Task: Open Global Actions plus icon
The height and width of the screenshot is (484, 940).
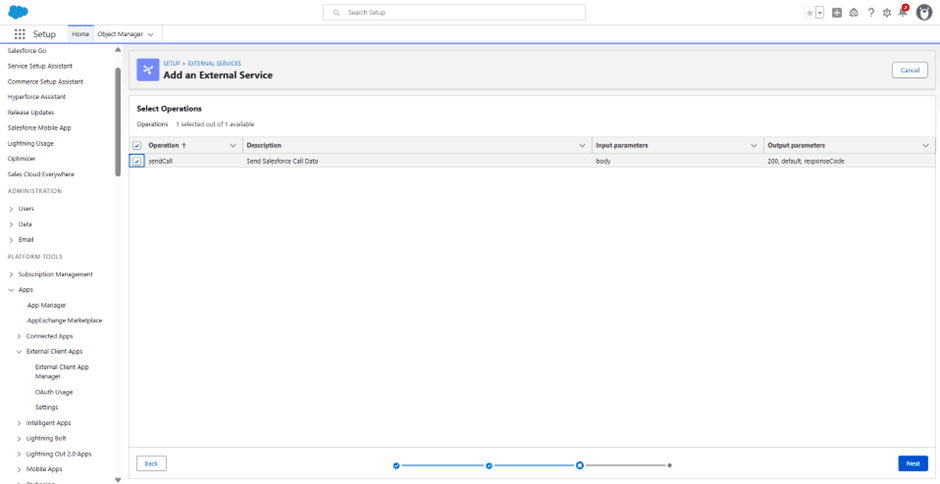Action: coord(837,13)
